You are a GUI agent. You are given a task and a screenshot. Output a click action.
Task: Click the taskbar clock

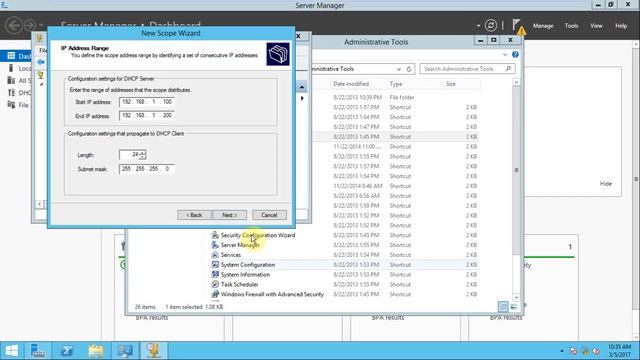(x=620, y=351)
